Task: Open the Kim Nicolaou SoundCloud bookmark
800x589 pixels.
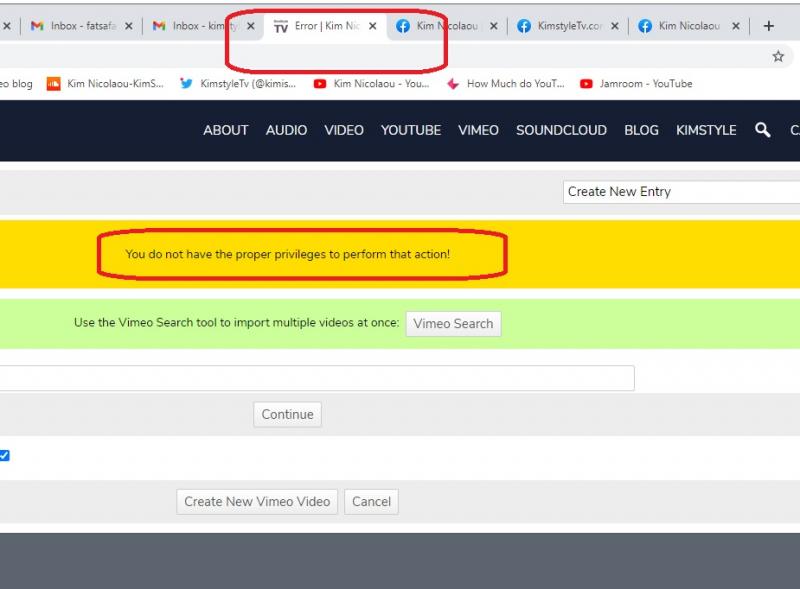Action: coord(105,84)
